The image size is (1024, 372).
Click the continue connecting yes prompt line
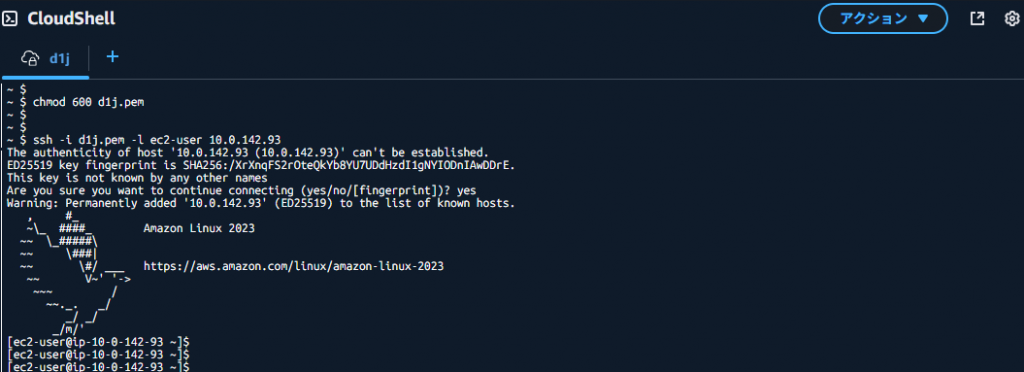(242, 191)
